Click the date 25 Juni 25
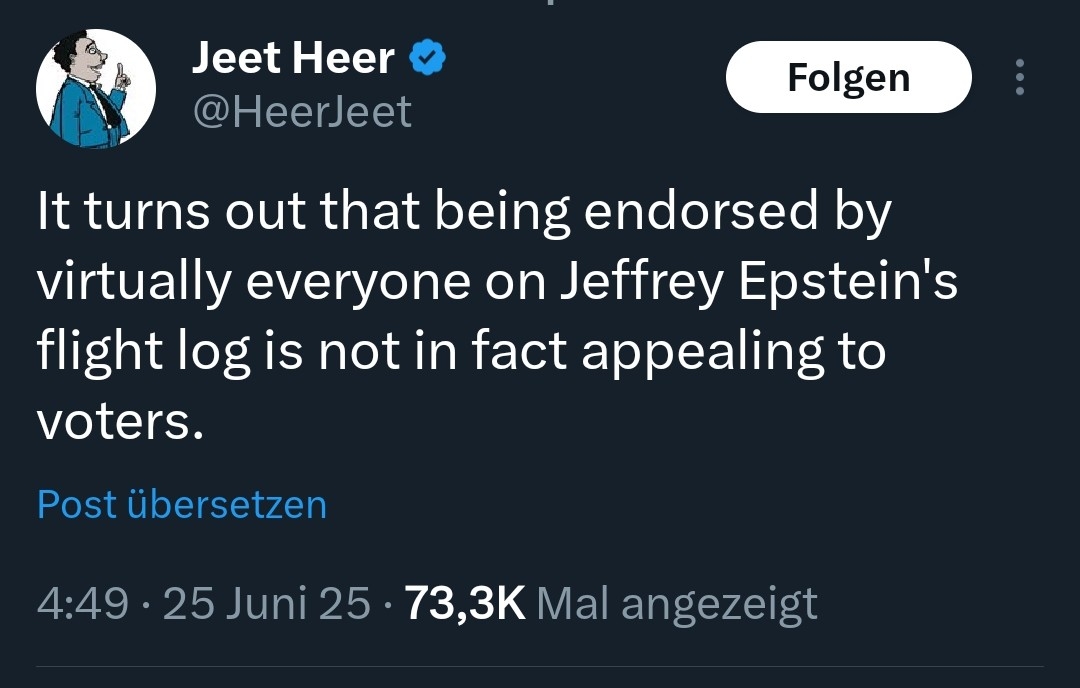The width and height of the screenshot is (1080, 688). (266, 603)
